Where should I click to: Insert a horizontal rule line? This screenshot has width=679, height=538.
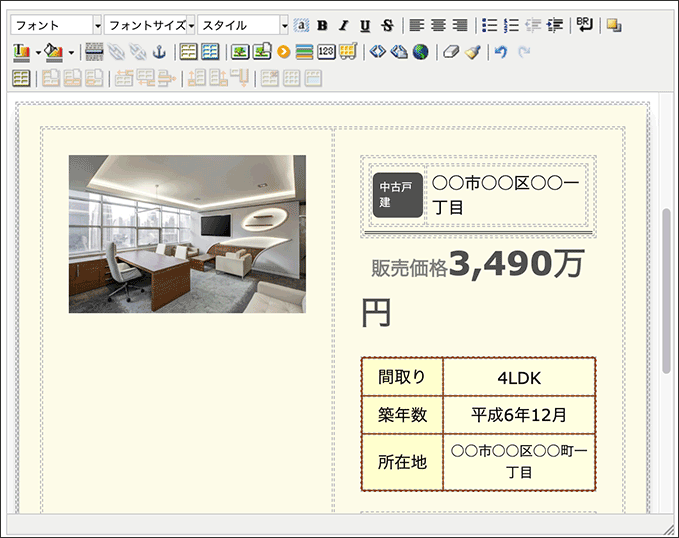click(x=94, y=52)
